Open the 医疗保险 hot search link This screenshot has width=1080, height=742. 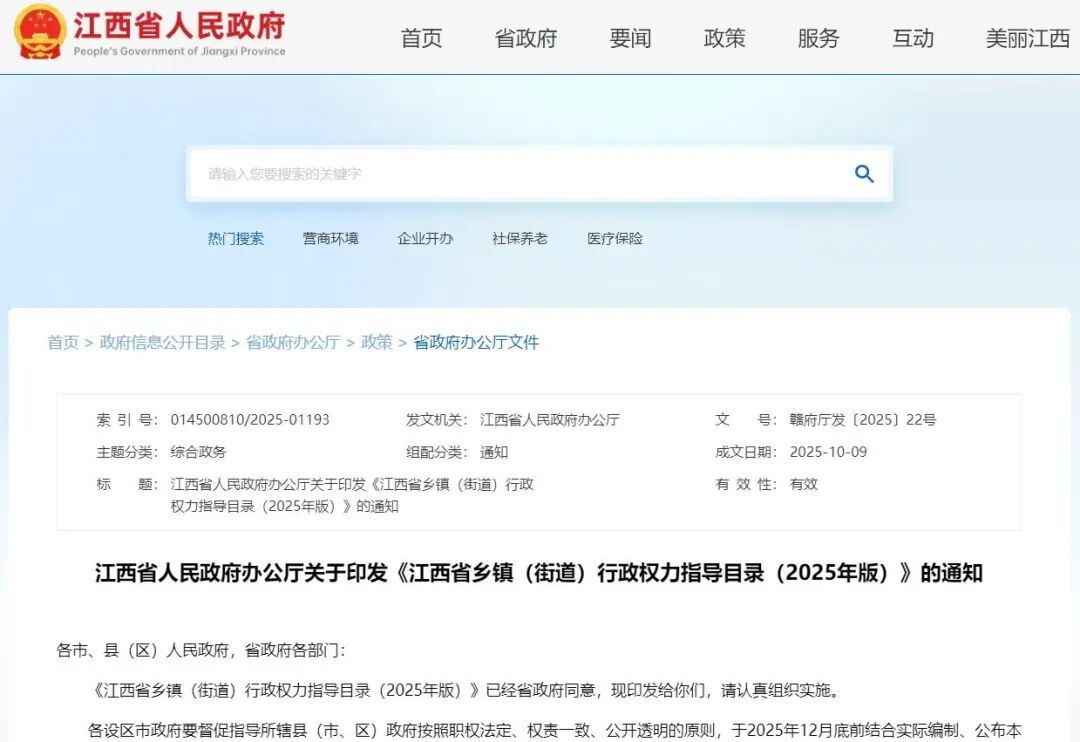(x=613, y=238)
